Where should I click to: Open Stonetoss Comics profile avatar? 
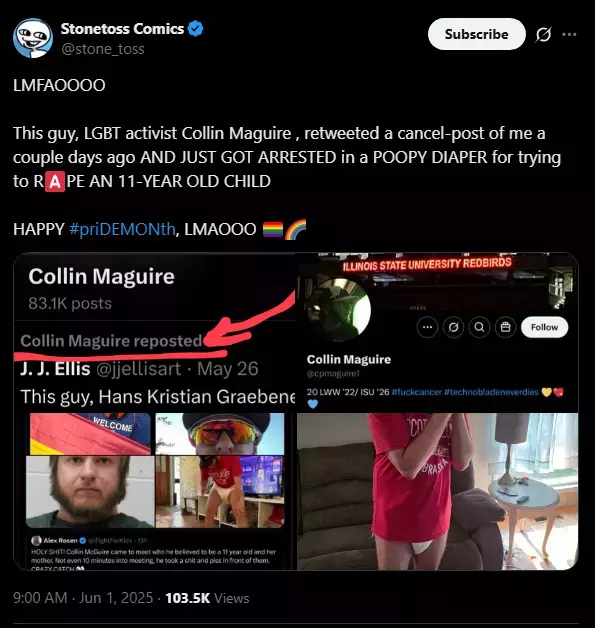pos(33,38)
